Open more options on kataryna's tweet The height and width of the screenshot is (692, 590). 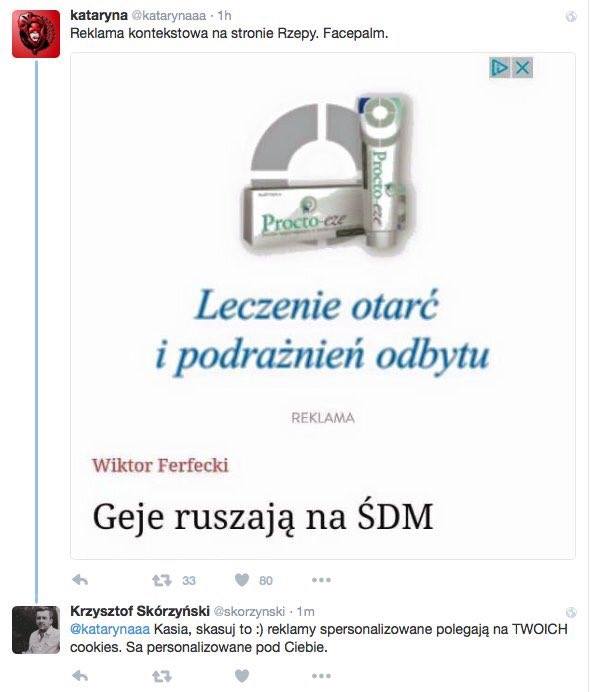point(321,580)
